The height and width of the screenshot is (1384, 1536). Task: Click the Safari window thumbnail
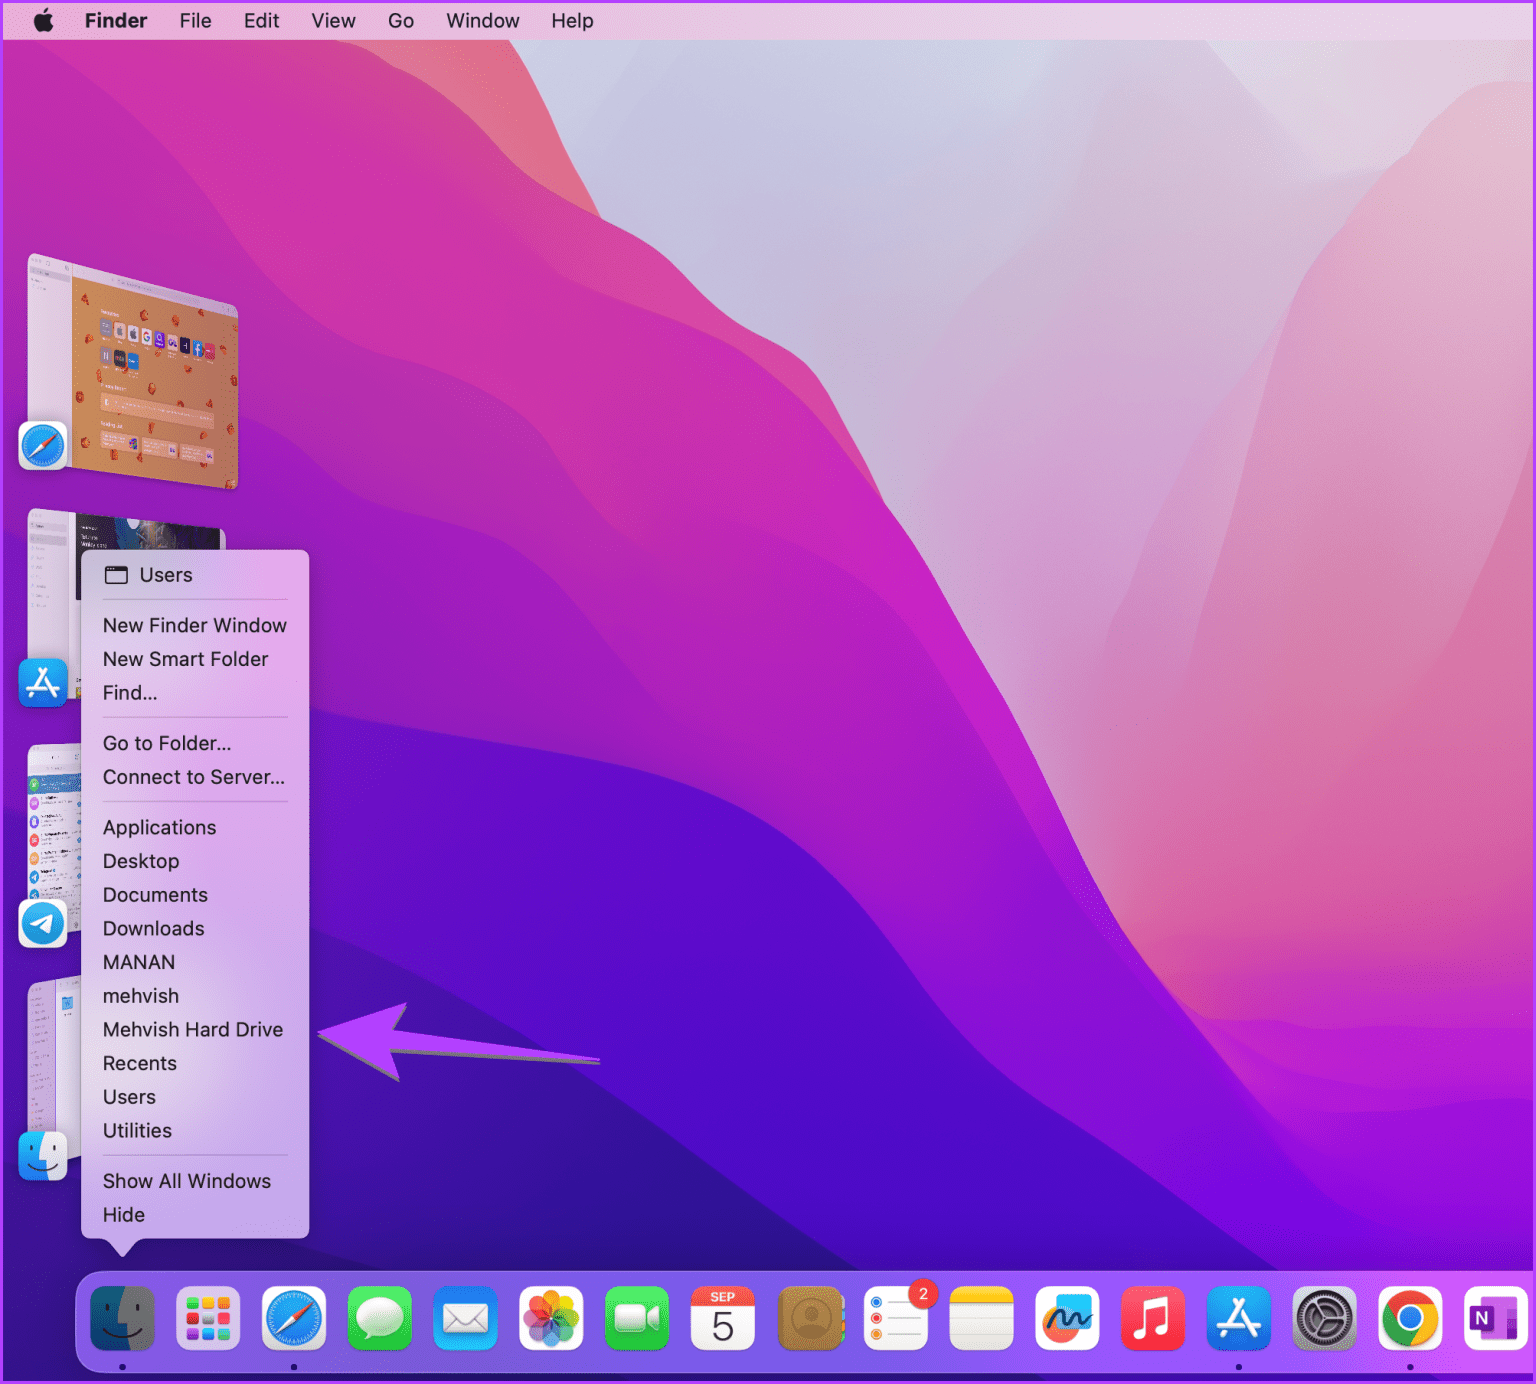click(133, 370)
